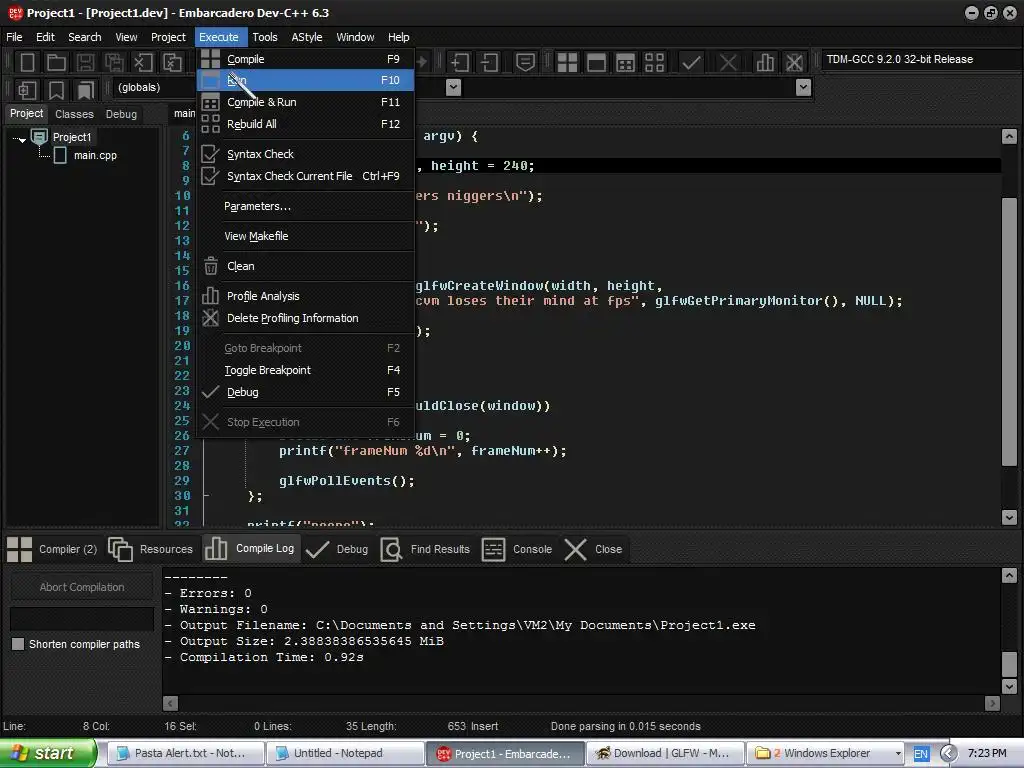Open Parameters... from Execute menu
This screenshot has height=768, width=1024.
pyautogui.click(x=306, y=206)
